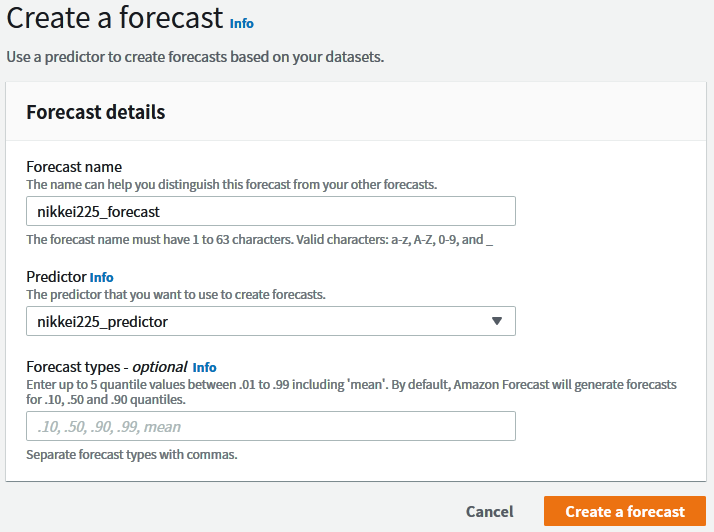The image size is (714, 532).
Task: Click the 'Separate forecast types with commas' hint
Action: click(x=131, y=455)
